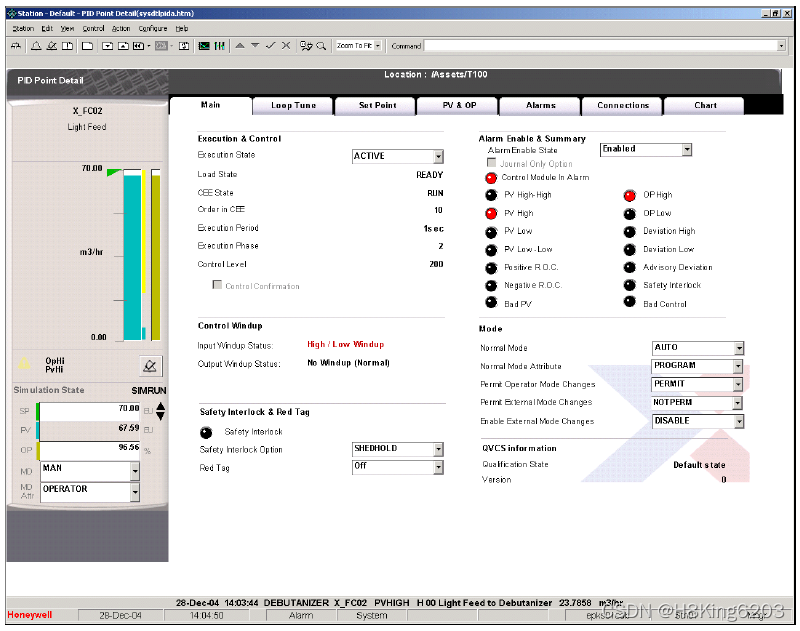Click the Call Up Display blank-page icon
Image resolution: width=800 pixels, height=631 pixels.
tap(87, 46)
